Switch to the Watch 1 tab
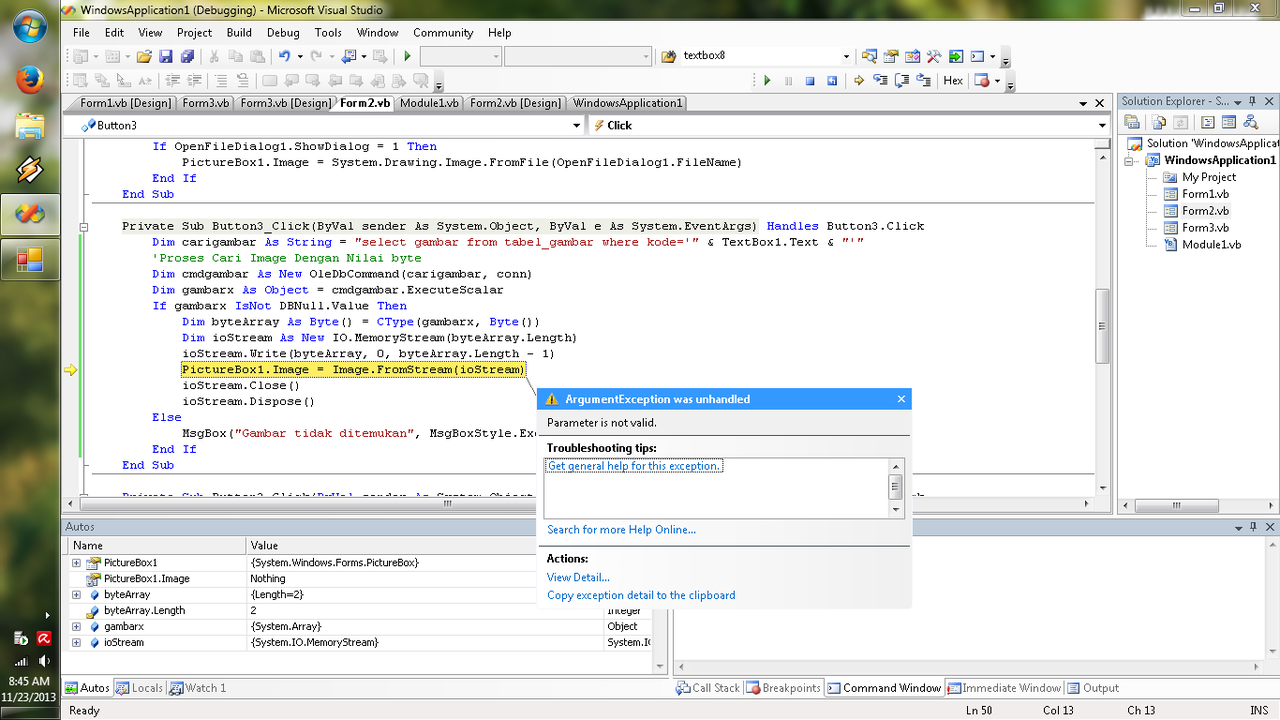 [x=198, y=688]
